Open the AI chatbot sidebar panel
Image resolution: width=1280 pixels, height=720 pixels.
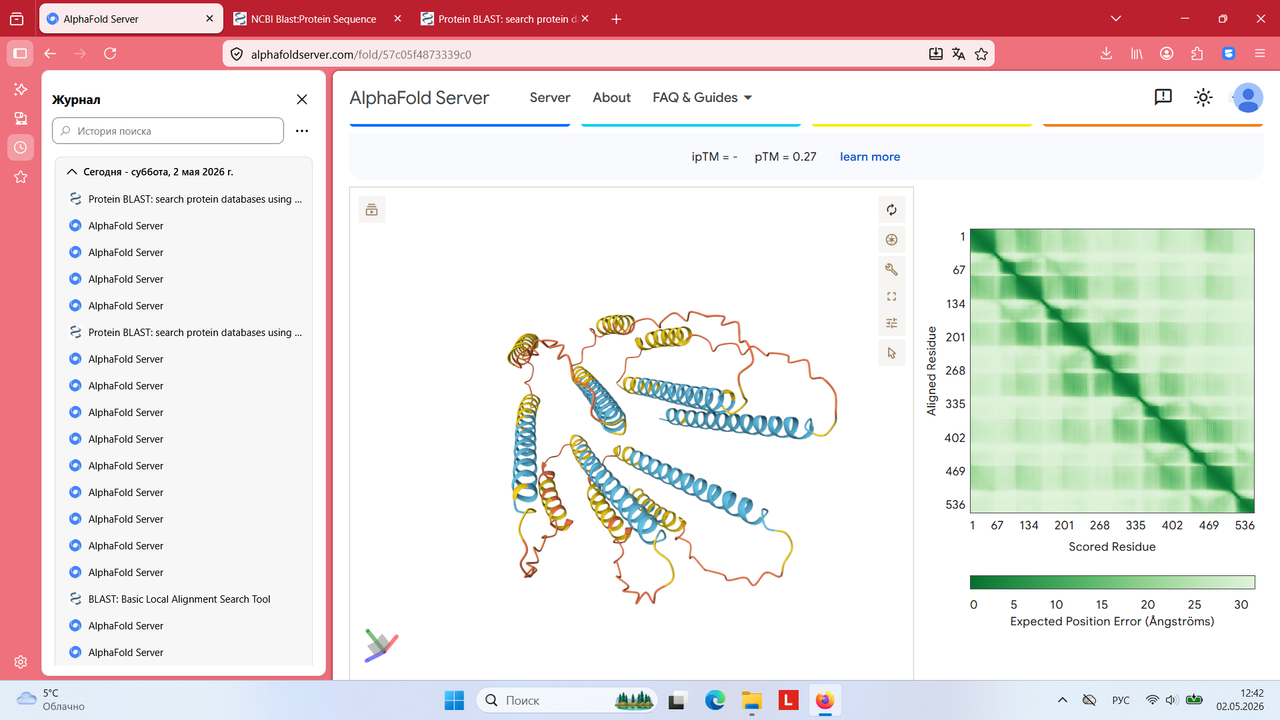(20, 89)
